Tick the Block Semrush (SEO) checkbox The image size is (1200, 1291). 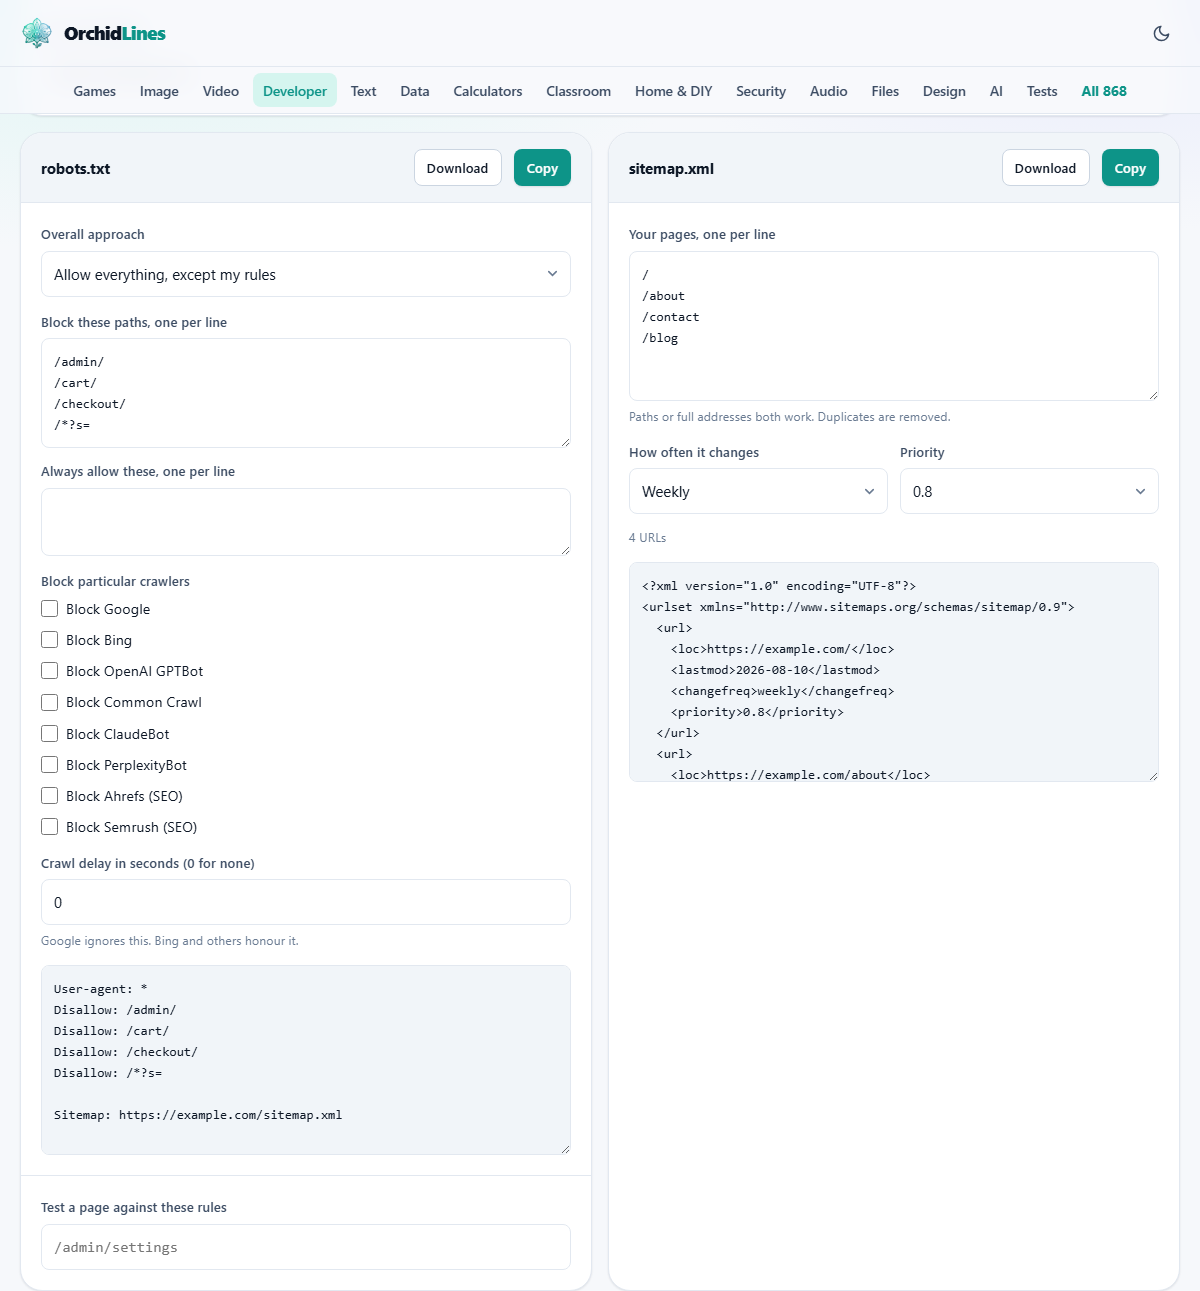(49, 827)
